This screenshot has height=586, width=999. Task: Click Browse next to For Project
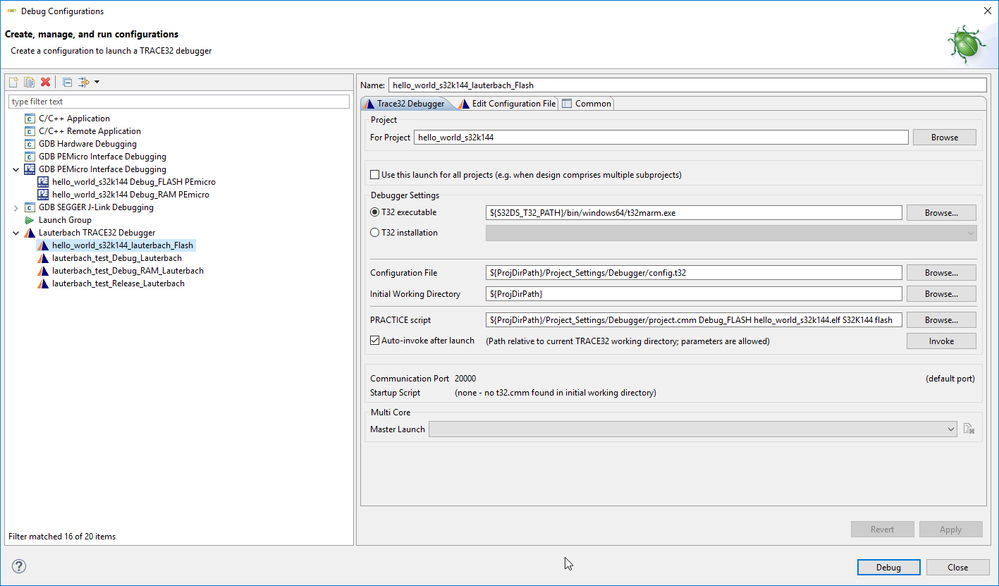(x=944, y=138)
